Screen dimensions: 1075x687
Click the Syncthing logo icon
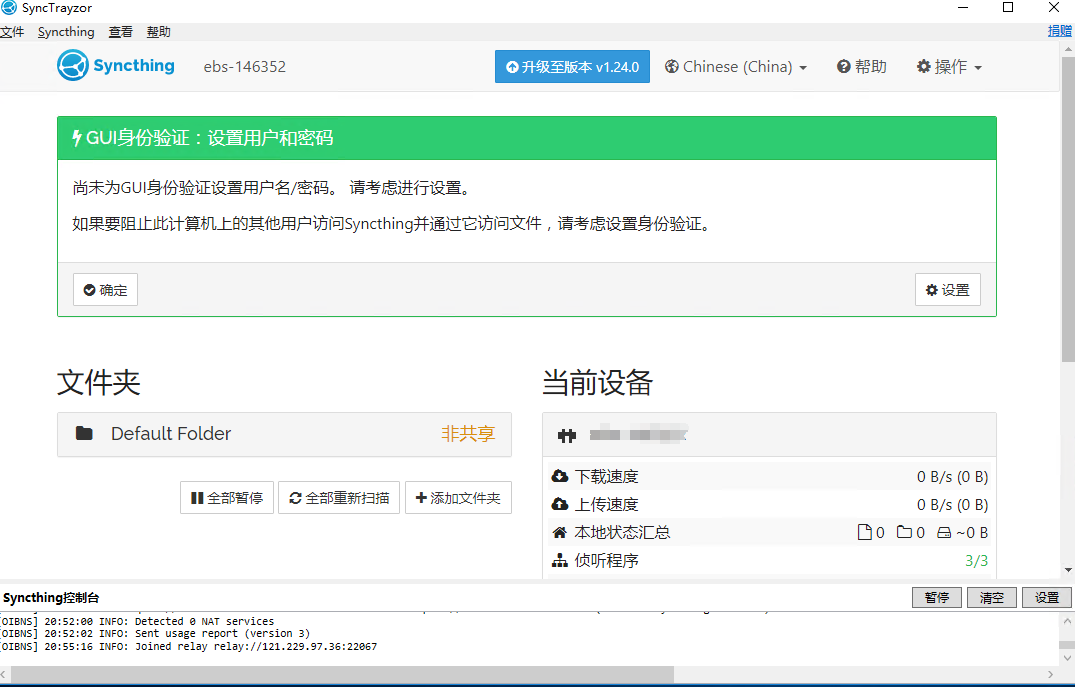73,67
